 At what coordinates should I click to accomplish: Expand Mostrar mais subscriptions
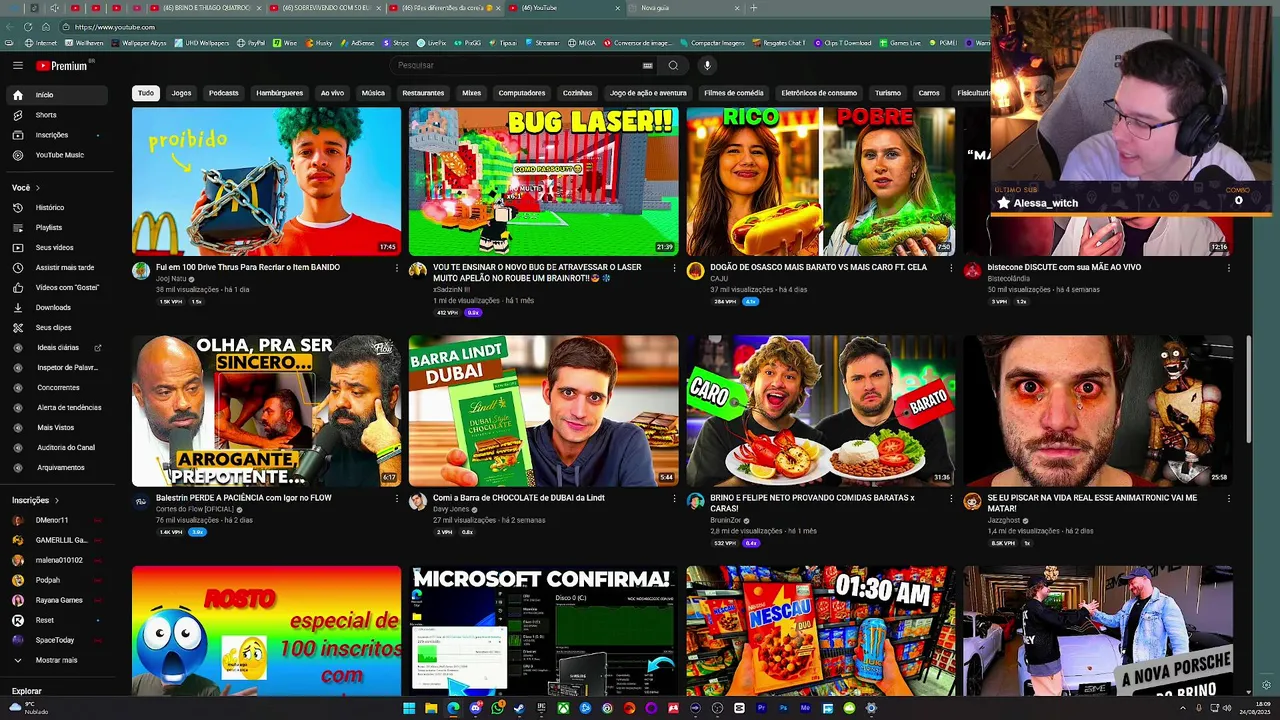pos(56,660)
